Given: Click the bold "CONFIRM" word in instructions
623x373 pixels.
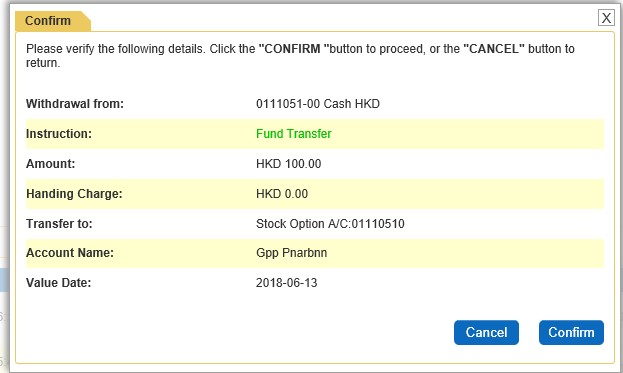Looking at the screenshot, I should pyautogui.click(x=294, y=49).
